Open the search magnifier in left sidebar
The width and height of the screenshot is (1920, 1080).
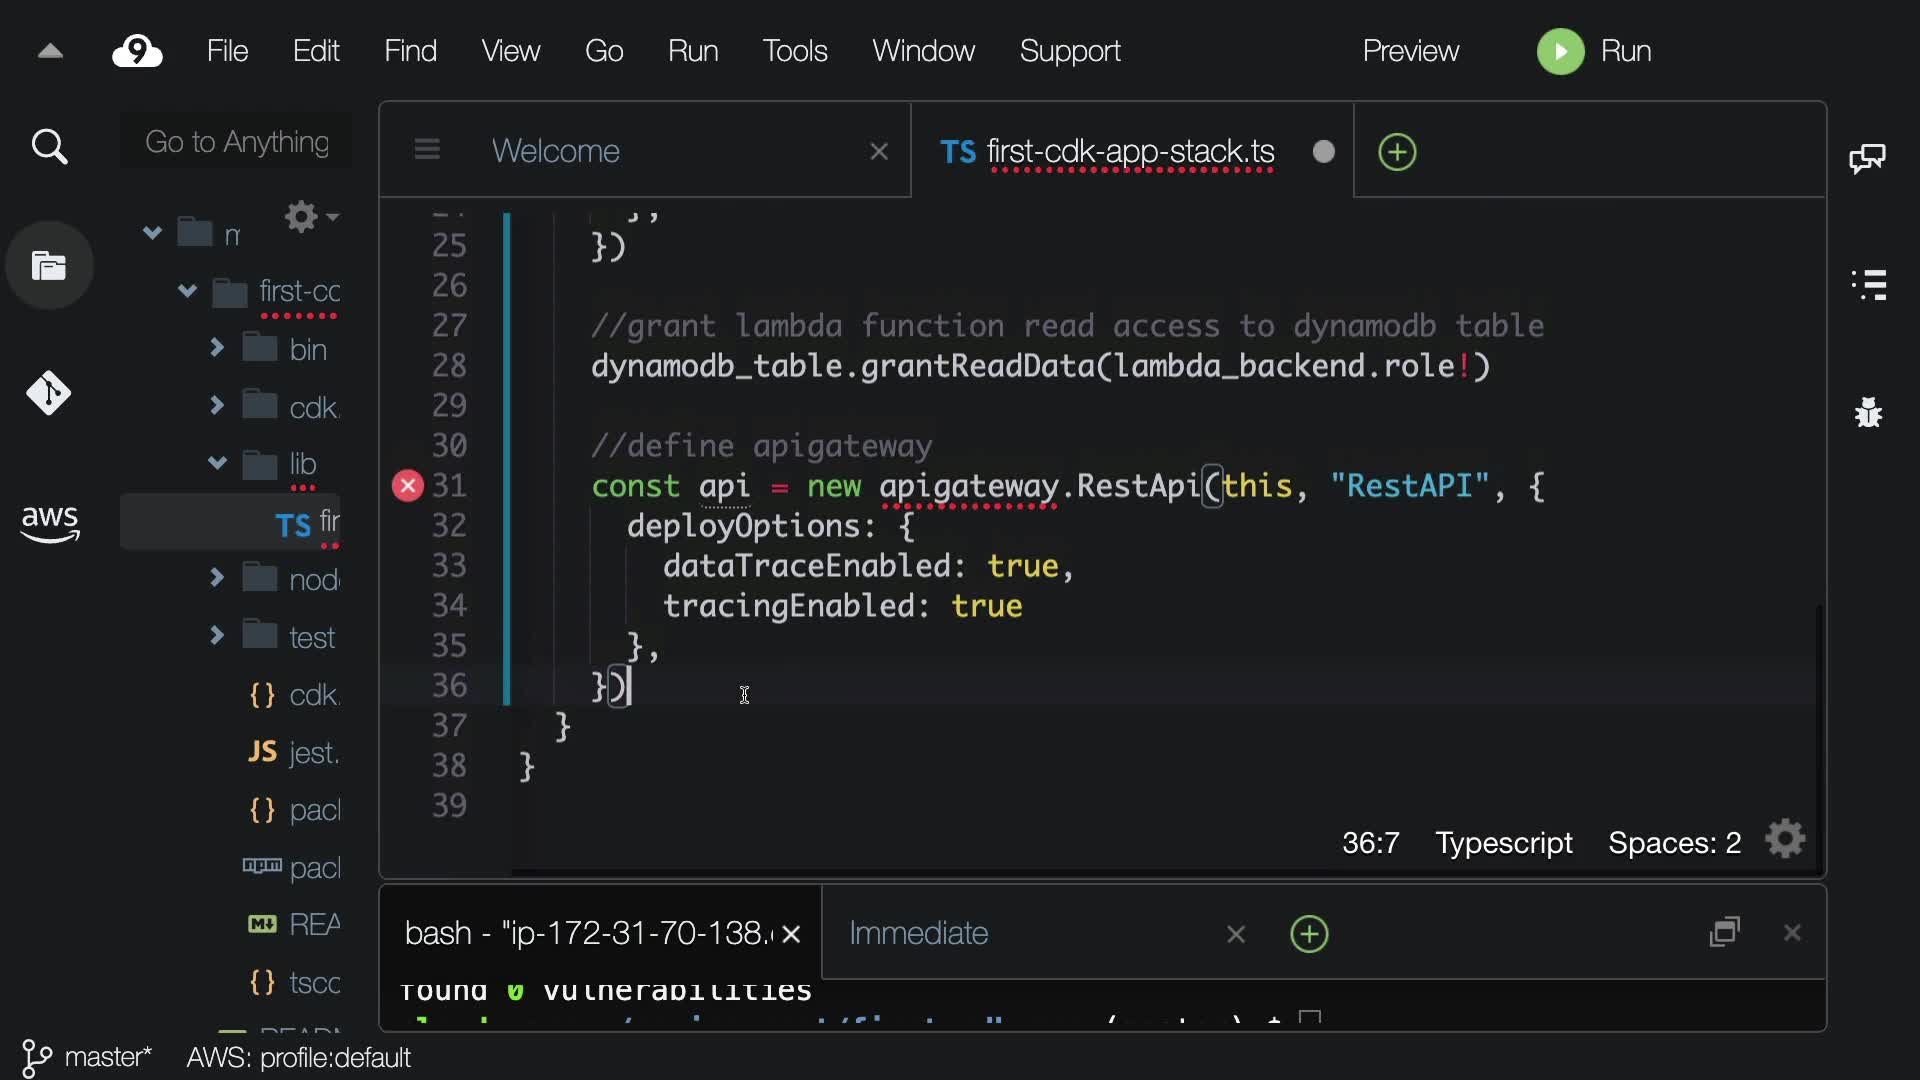coord(49,147)
